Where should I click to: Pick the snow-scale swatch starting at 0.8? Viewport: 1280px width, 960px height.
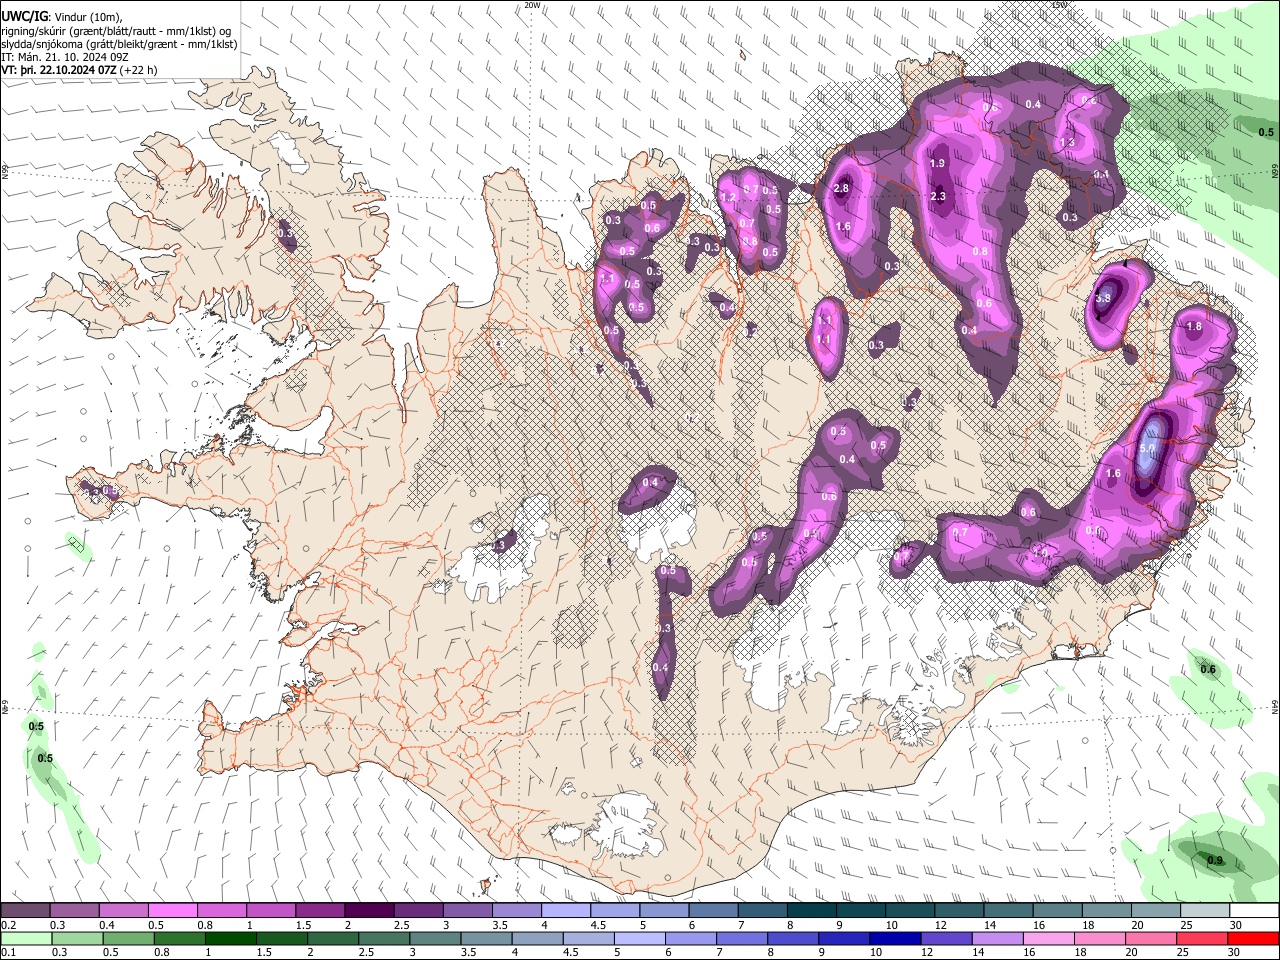[x=221, y=911]
